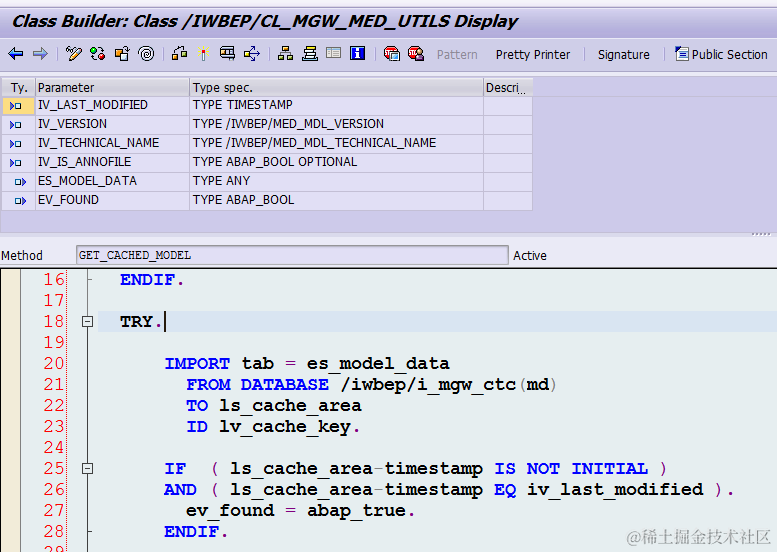The width and height of the screenshot is (777, 552).
Task: Click the ENDIF keyword on line 28
Action: click(191, 532)
